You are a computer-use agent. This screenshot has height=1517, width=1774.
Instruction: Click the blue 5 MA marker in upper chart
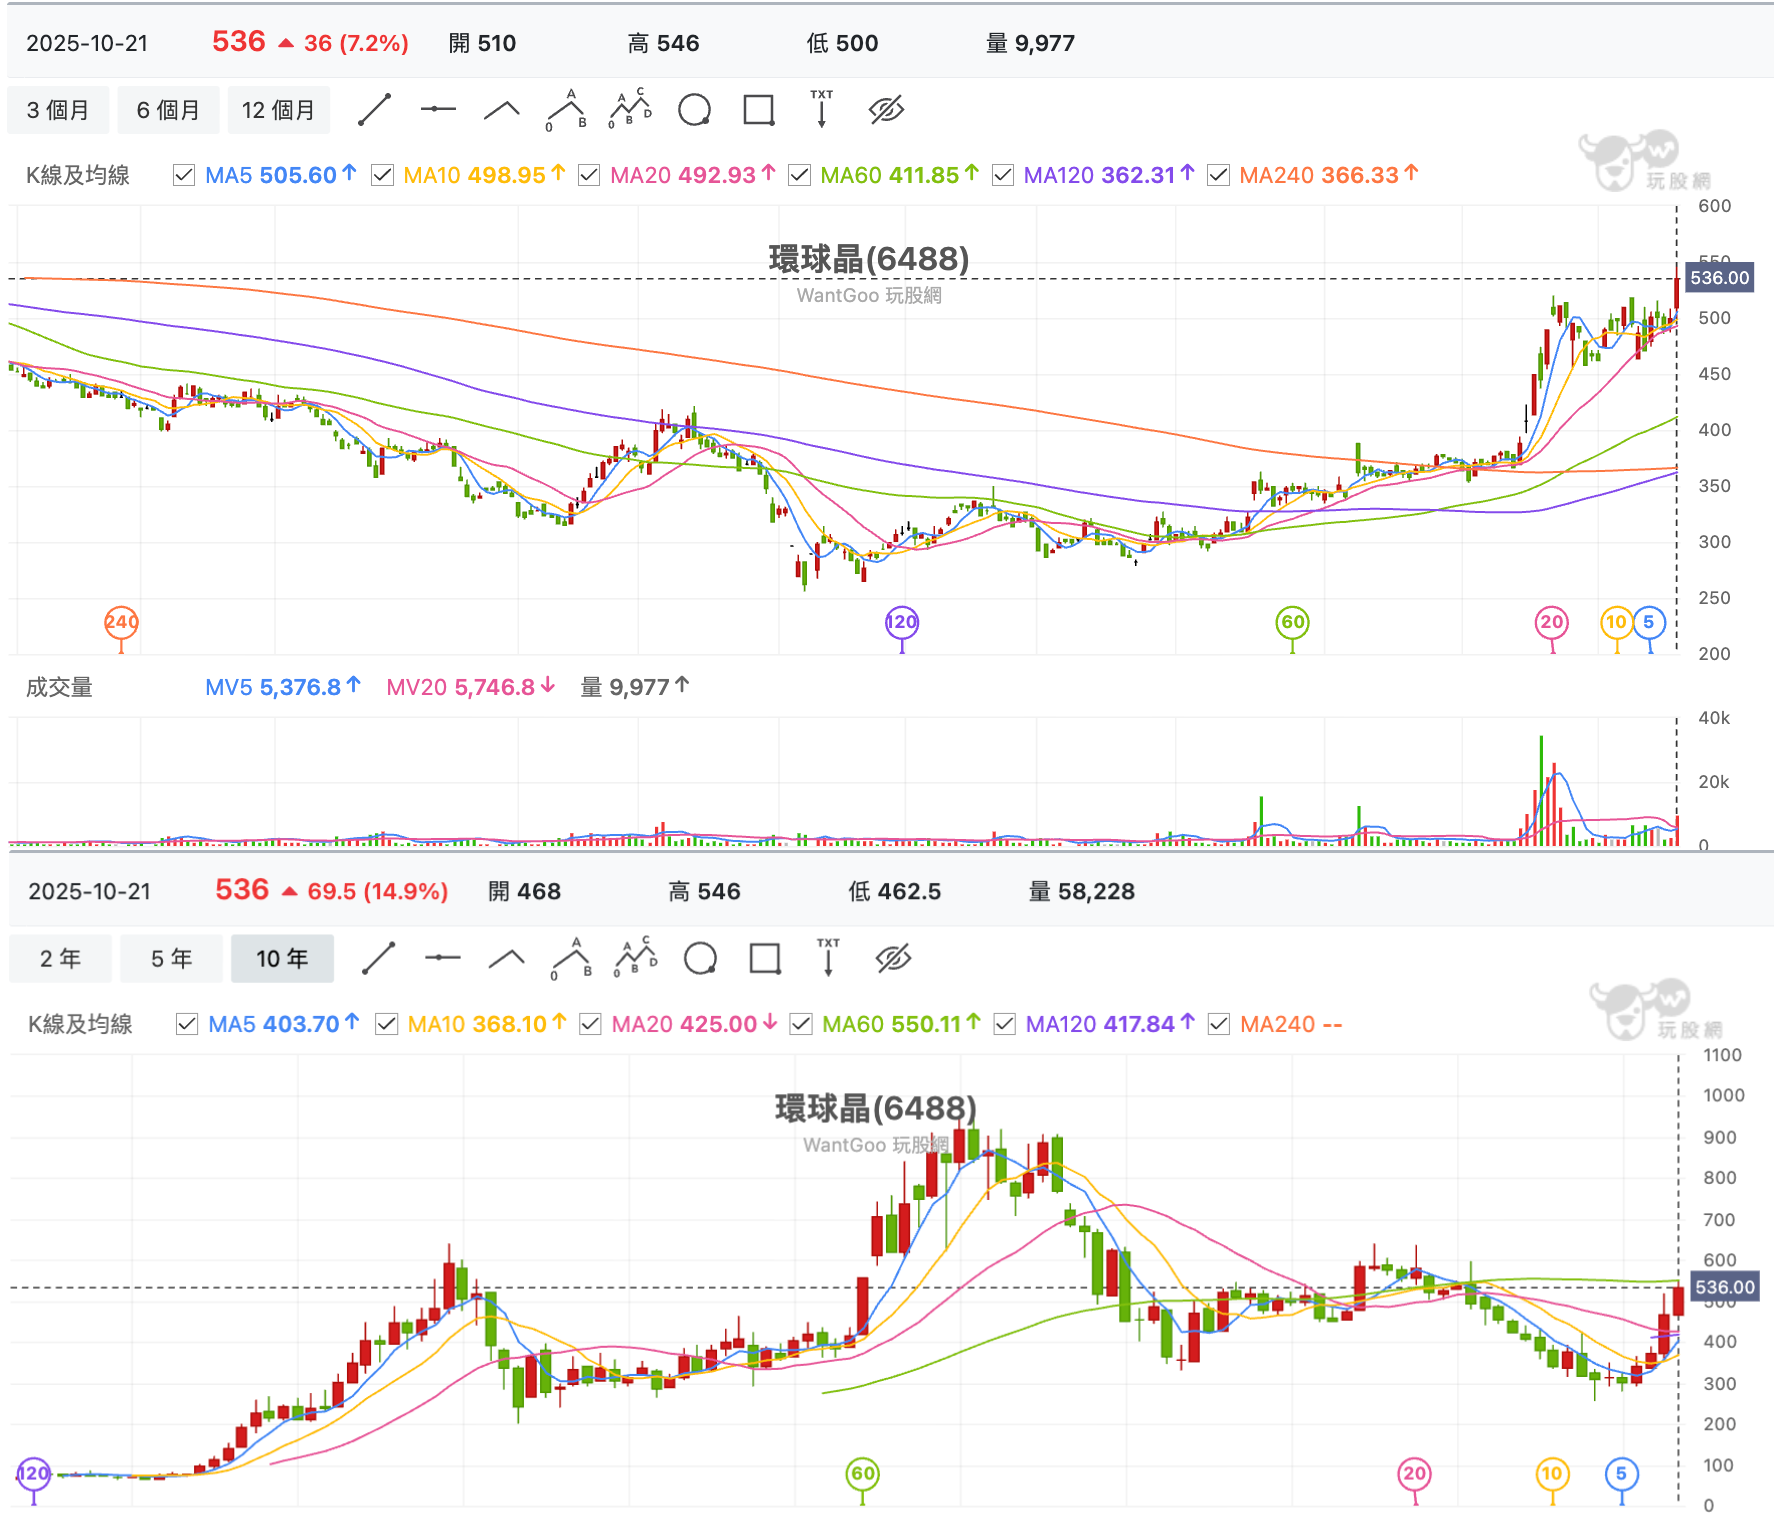tap(1650, 622)
